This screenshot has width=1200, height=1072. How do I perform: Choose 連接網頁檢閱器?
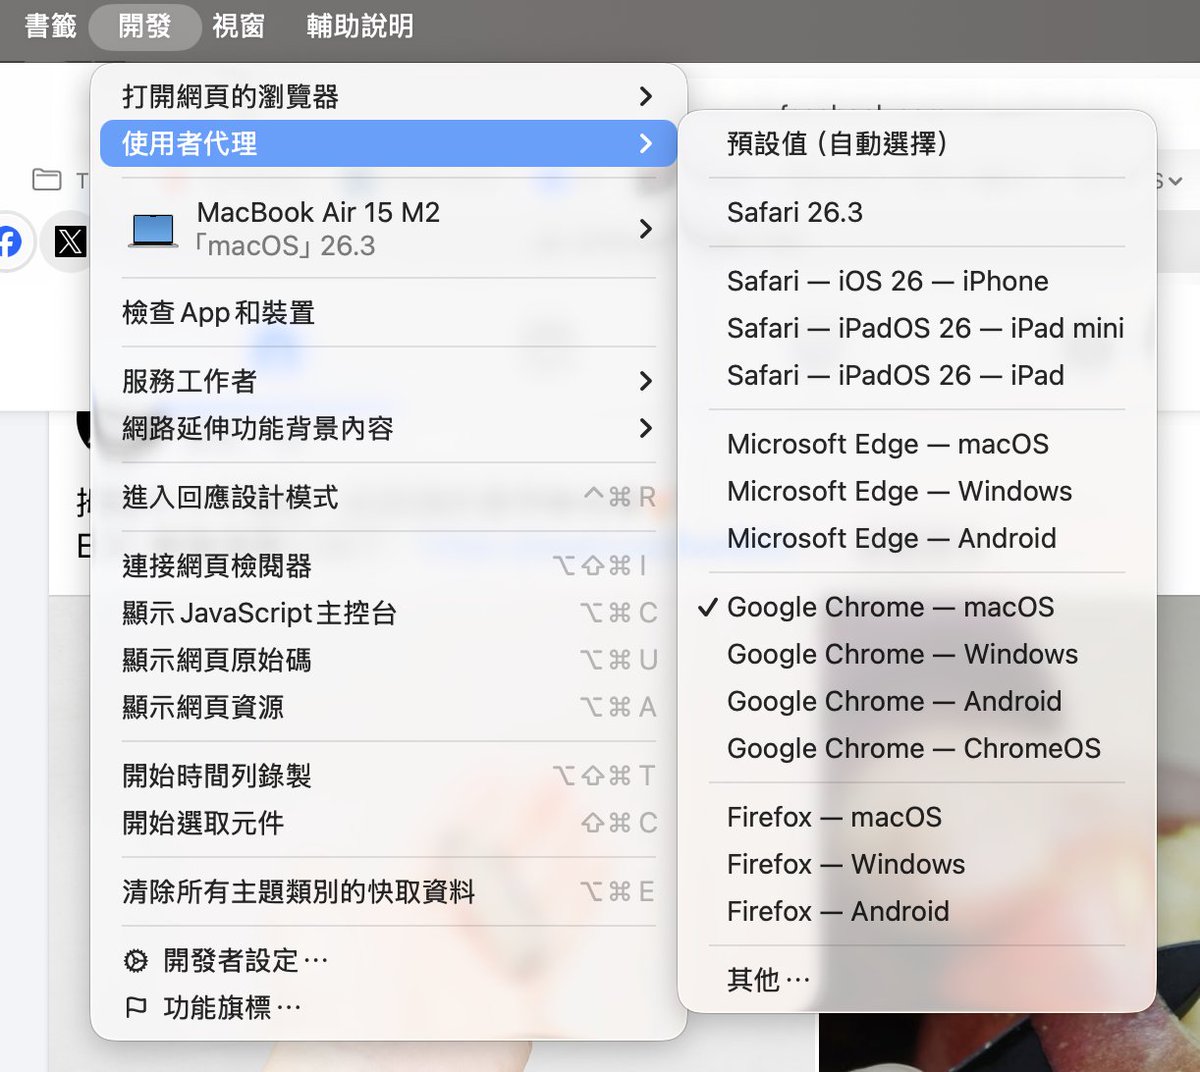point(389,566)
